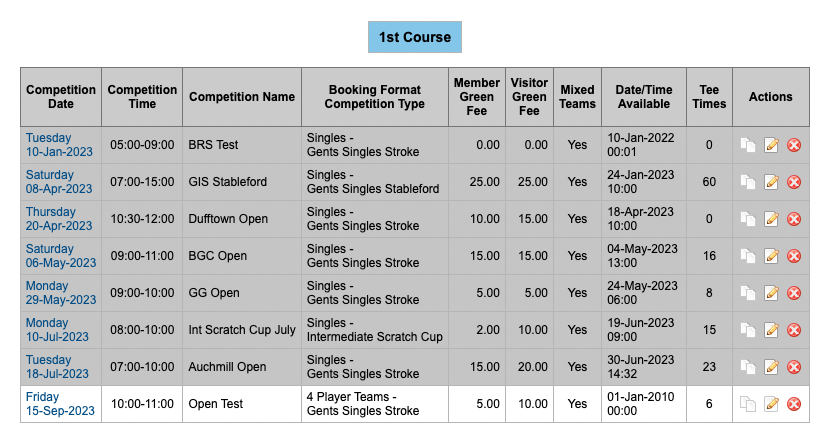
Task: Copy the GG Open competition
Action: pos(748,293)
